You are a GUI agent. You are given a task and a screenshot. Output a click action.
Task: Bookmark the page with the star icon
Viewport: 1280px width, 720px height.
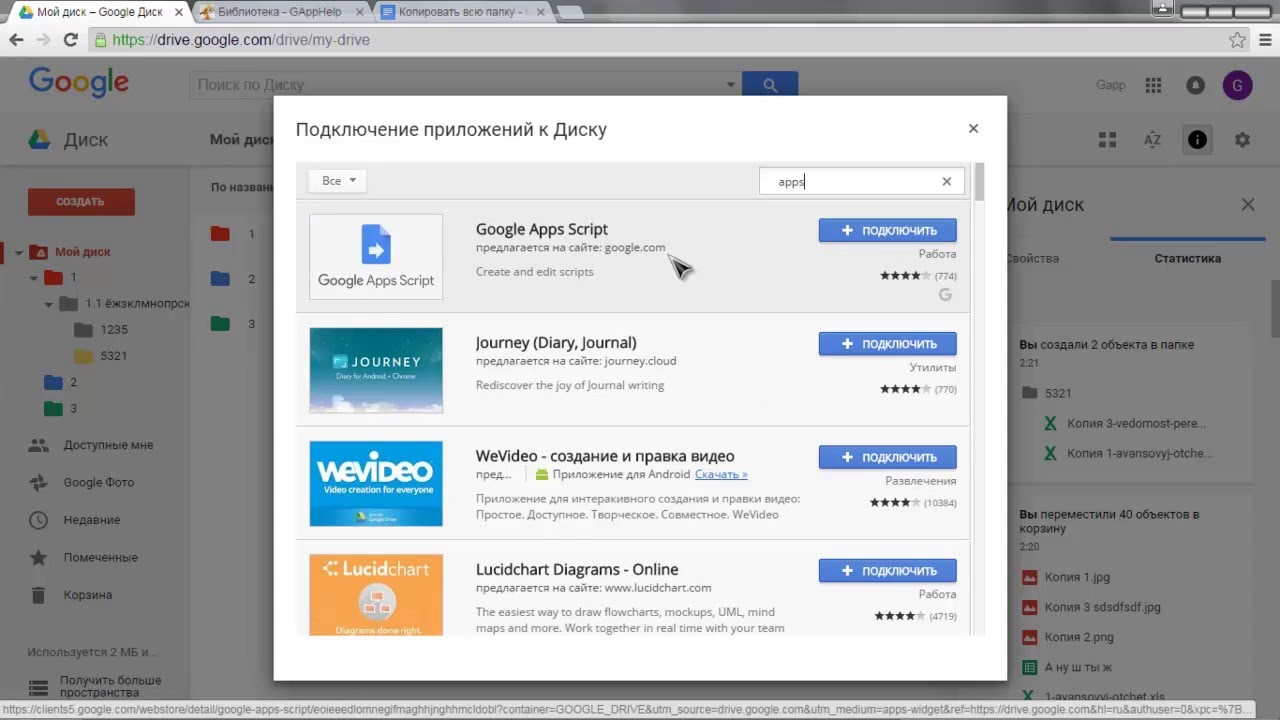[x=1237, y=40]
